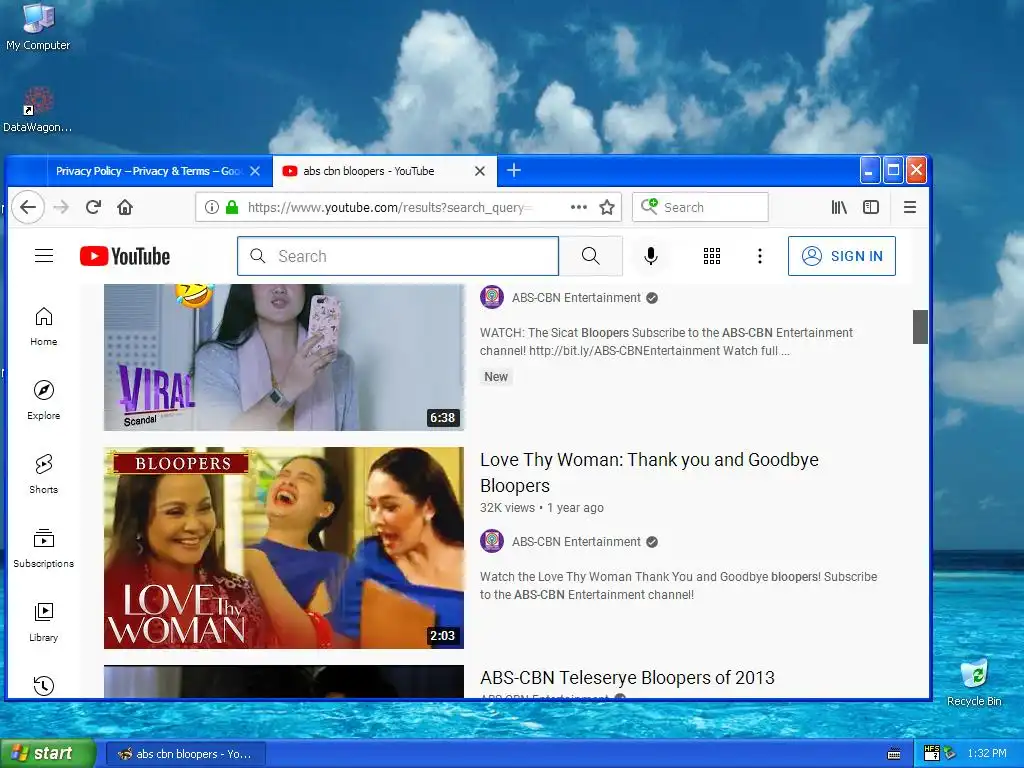
Task: Click the 32K views text
Action: coord(507,508)
